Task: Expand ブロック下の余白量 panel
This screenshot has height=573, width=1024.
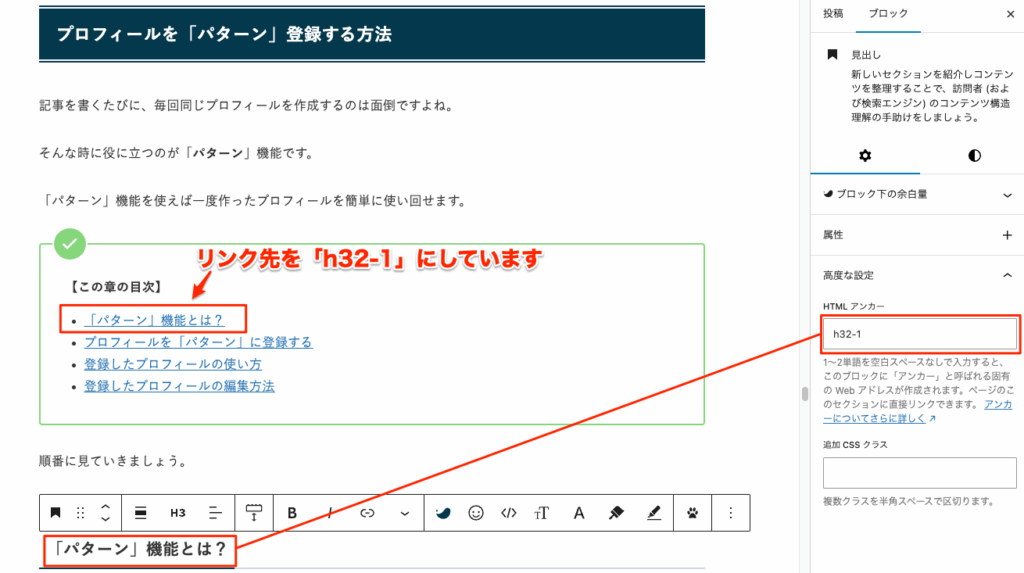Action: 918,194
